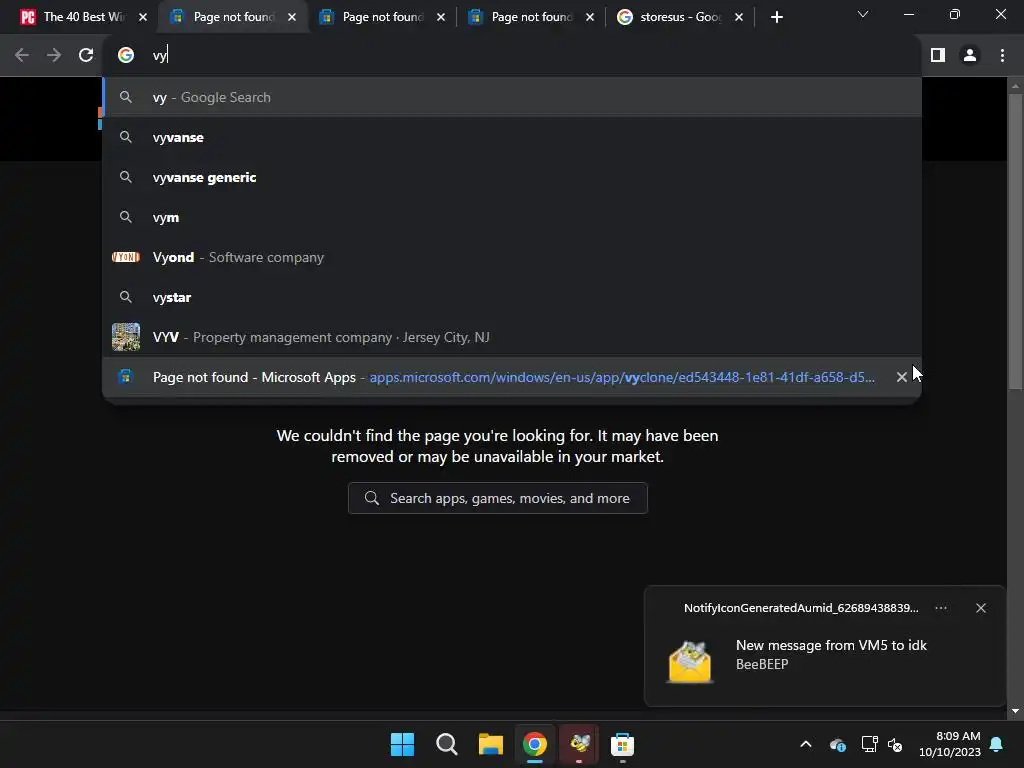This screenshot has height=768, width=1024.
Task: Close the active Page not found tab
Action: point(292,17)
